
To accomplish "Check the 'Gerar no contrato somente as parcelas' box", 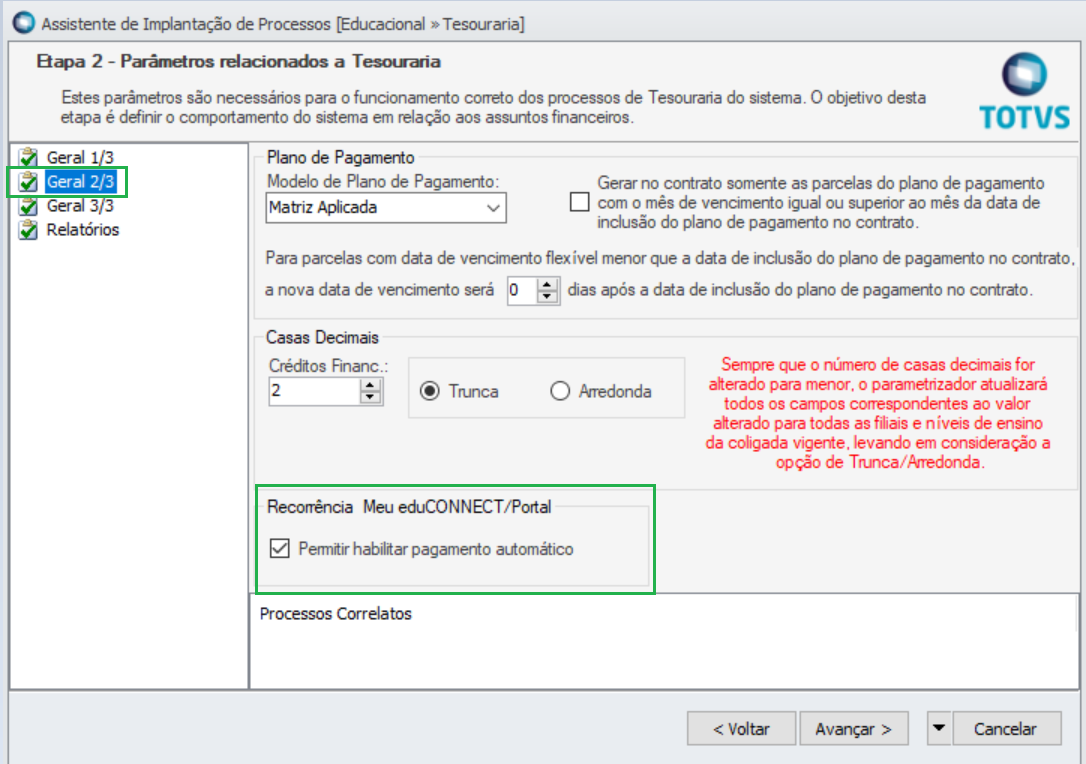I will pyautogui.click(x=580, y=202).
